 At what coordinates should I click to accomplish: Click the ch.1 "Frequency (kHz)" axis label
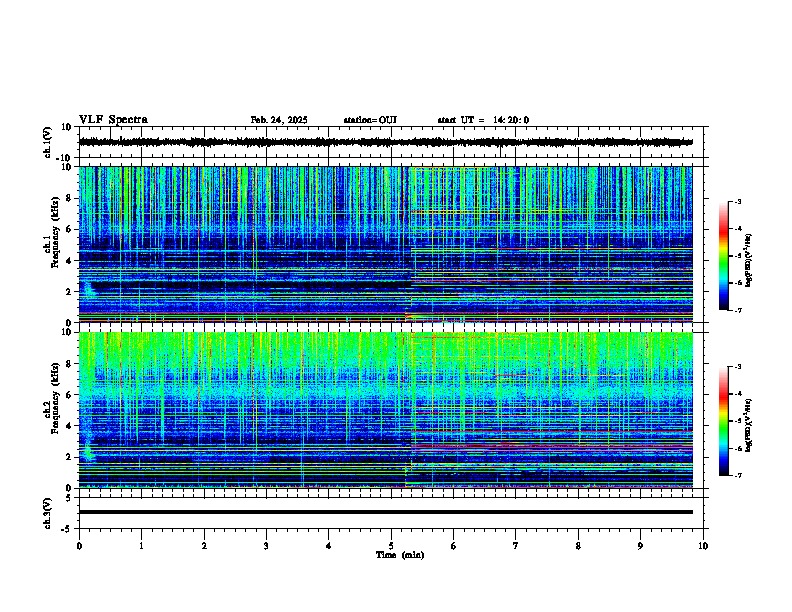(x=55, y=232)
